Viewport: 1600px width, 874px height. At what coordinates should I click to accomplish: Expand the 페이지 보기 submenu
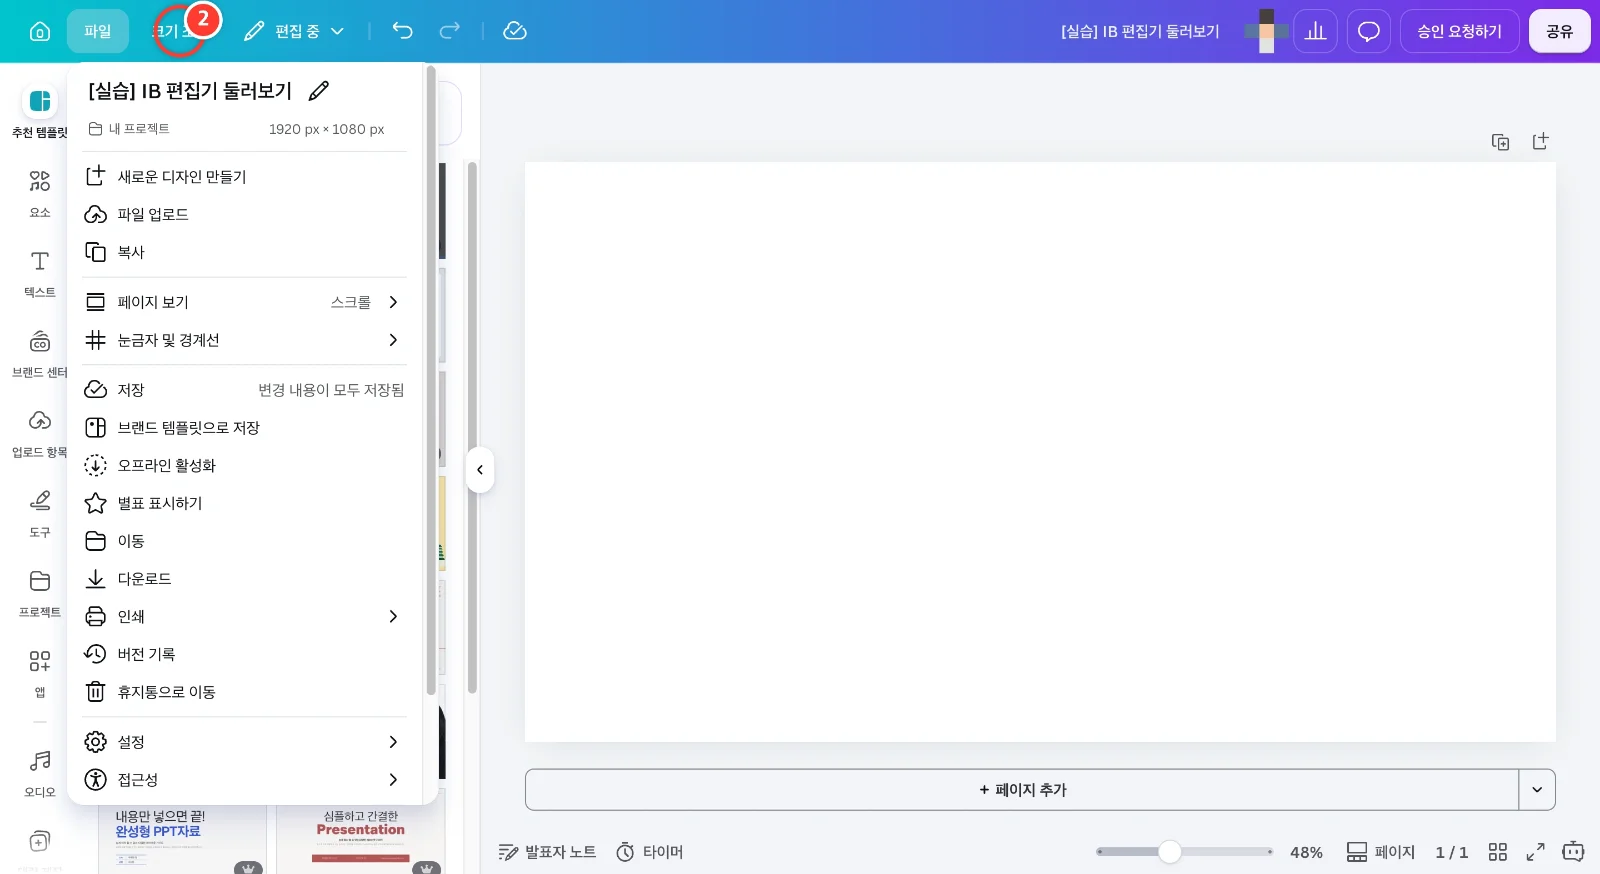[x=244, y=302]
